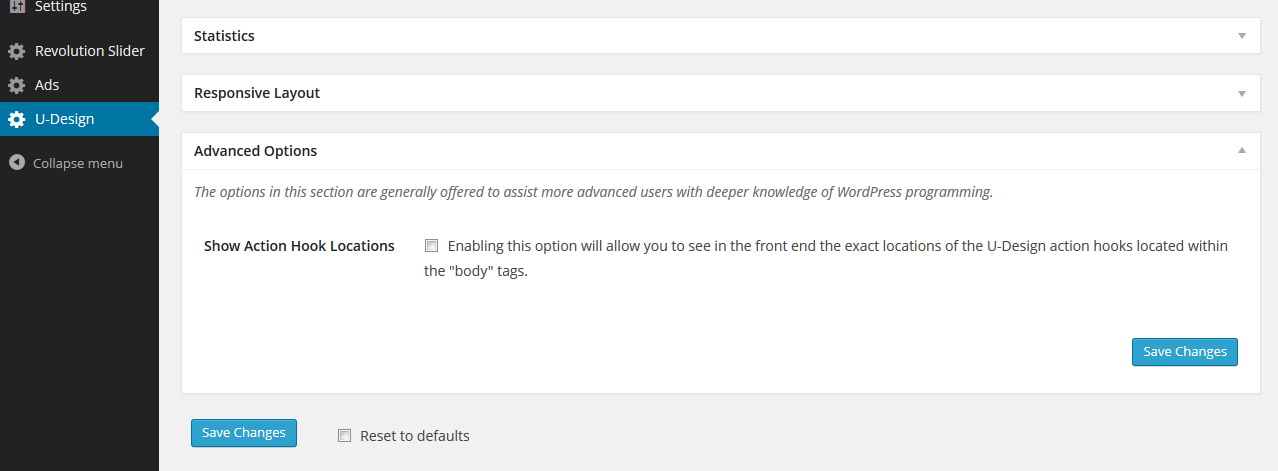The image size is (1278, 471).
Task: Enable the Show Action Hook Locations checkbox
Action: pyautogui.click(x=432, y=246)
